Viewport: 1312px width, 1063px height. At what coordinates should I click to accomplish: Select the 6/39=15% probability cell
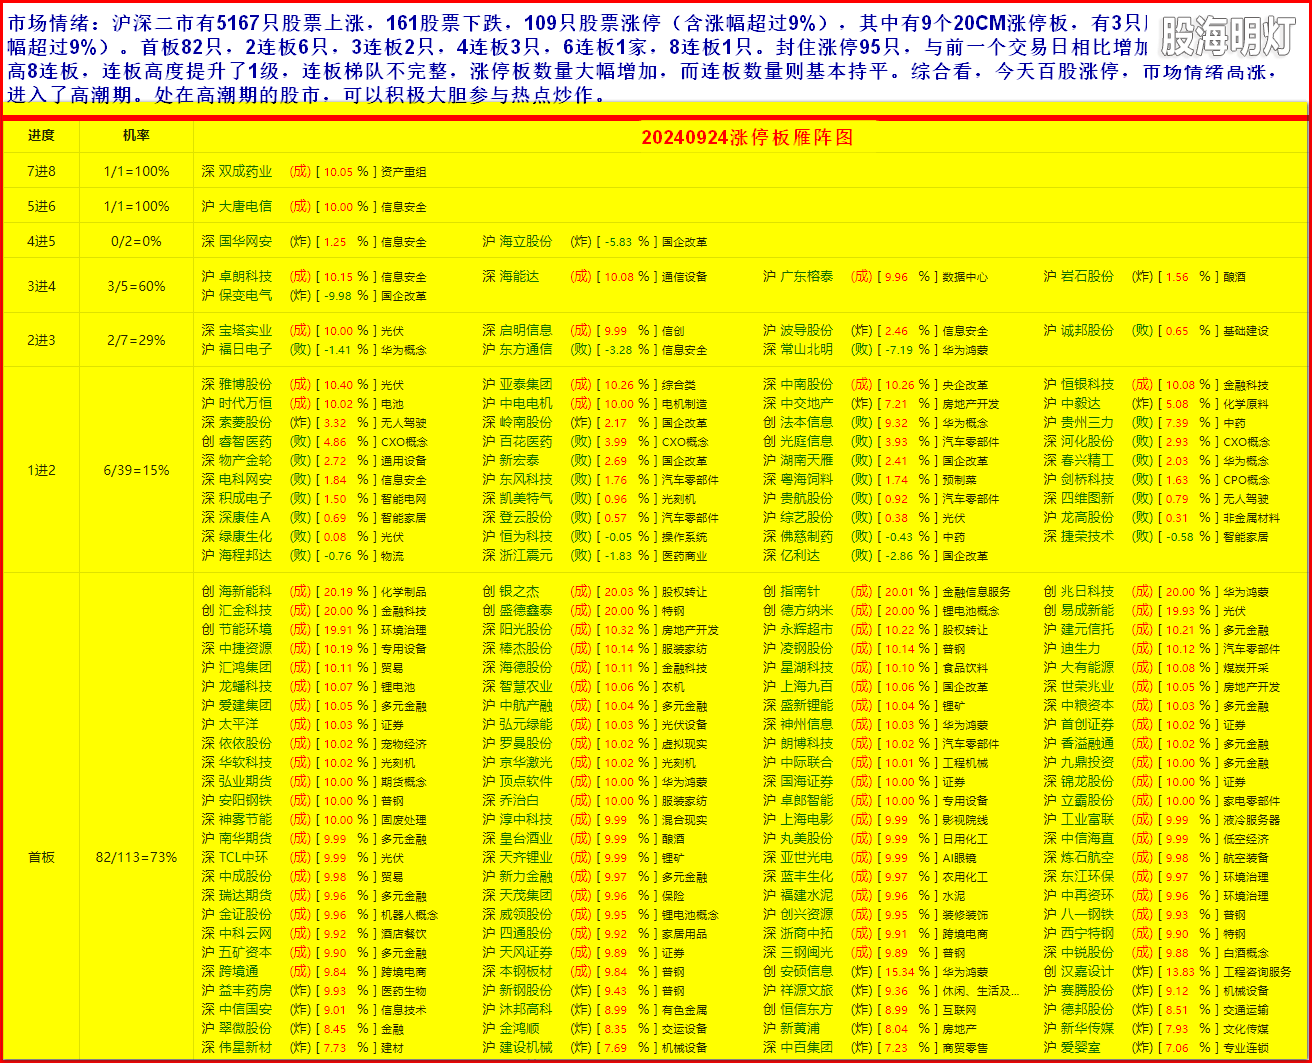[136, 470]
